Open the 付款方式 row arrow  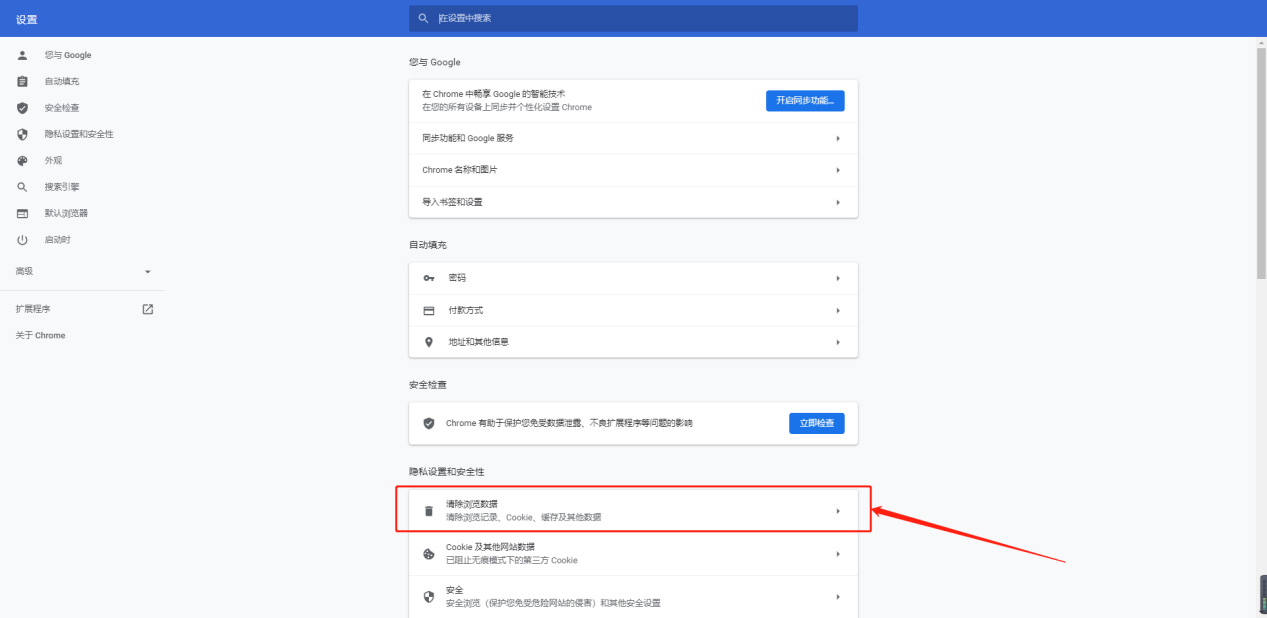click(x=838, y=310)
